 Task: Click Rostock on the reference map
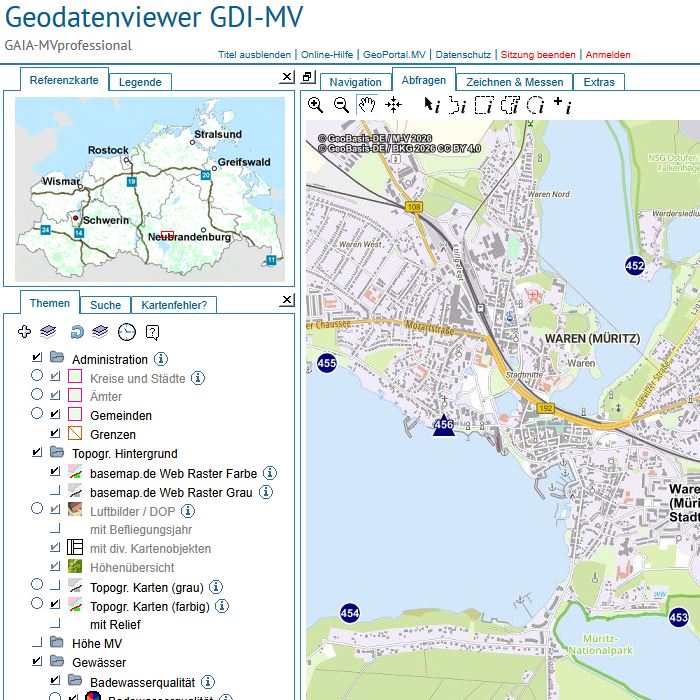108,150
